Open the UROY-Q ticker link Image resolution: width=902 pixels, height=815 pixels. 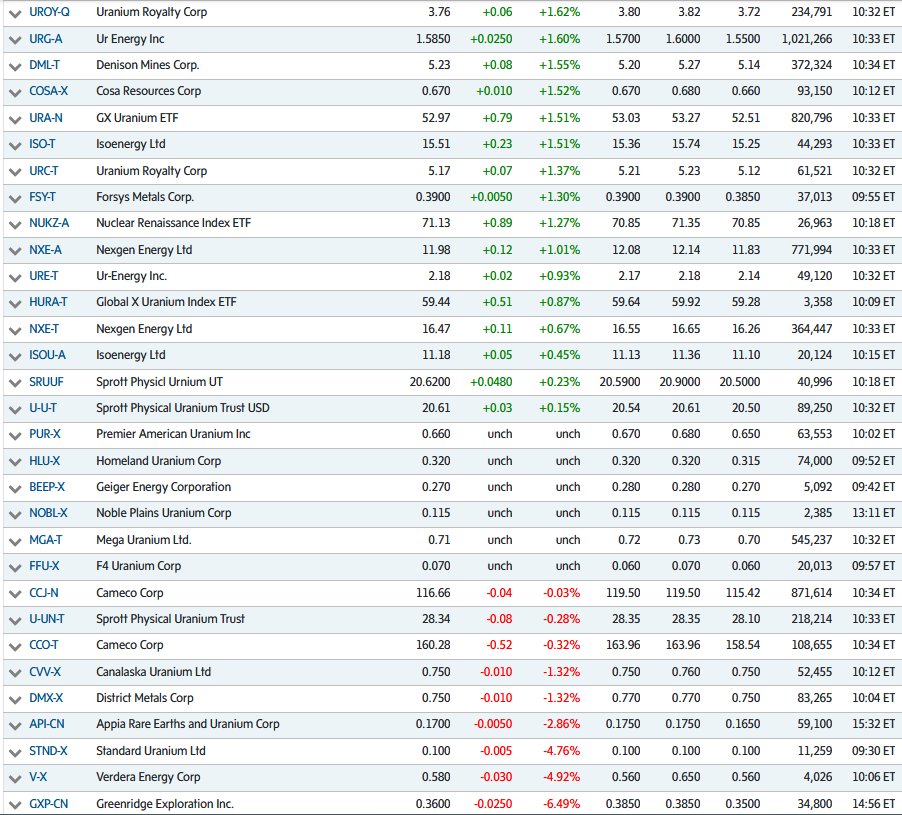[49, 12]
